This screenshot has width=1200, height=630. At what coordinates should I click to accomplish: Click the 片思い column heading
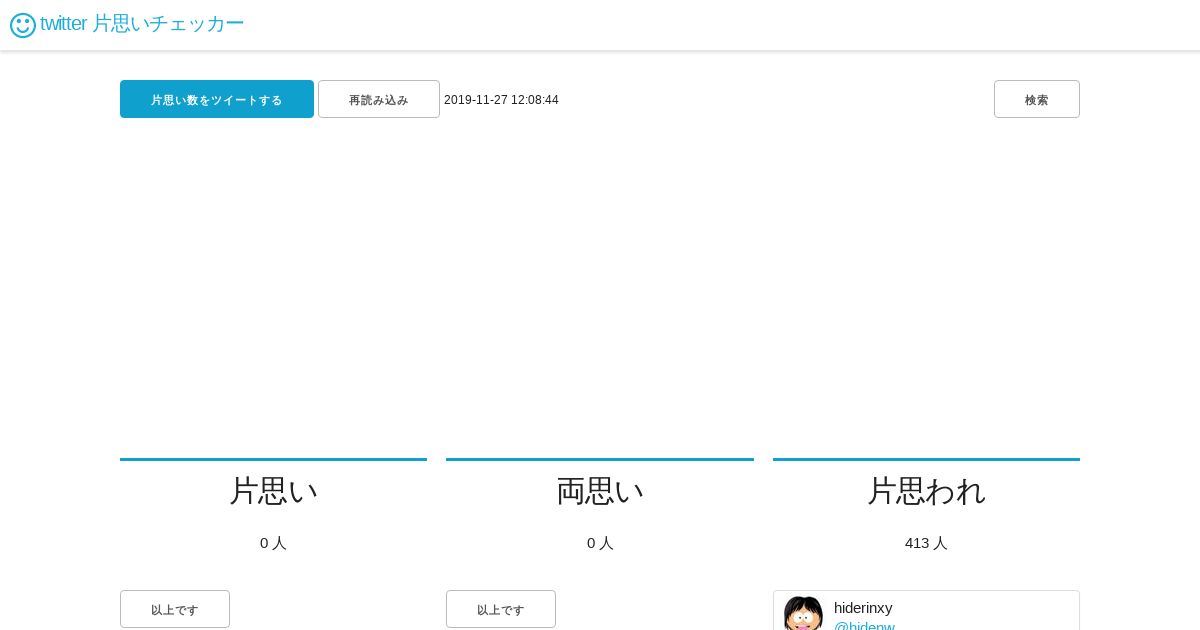(273, 491)
